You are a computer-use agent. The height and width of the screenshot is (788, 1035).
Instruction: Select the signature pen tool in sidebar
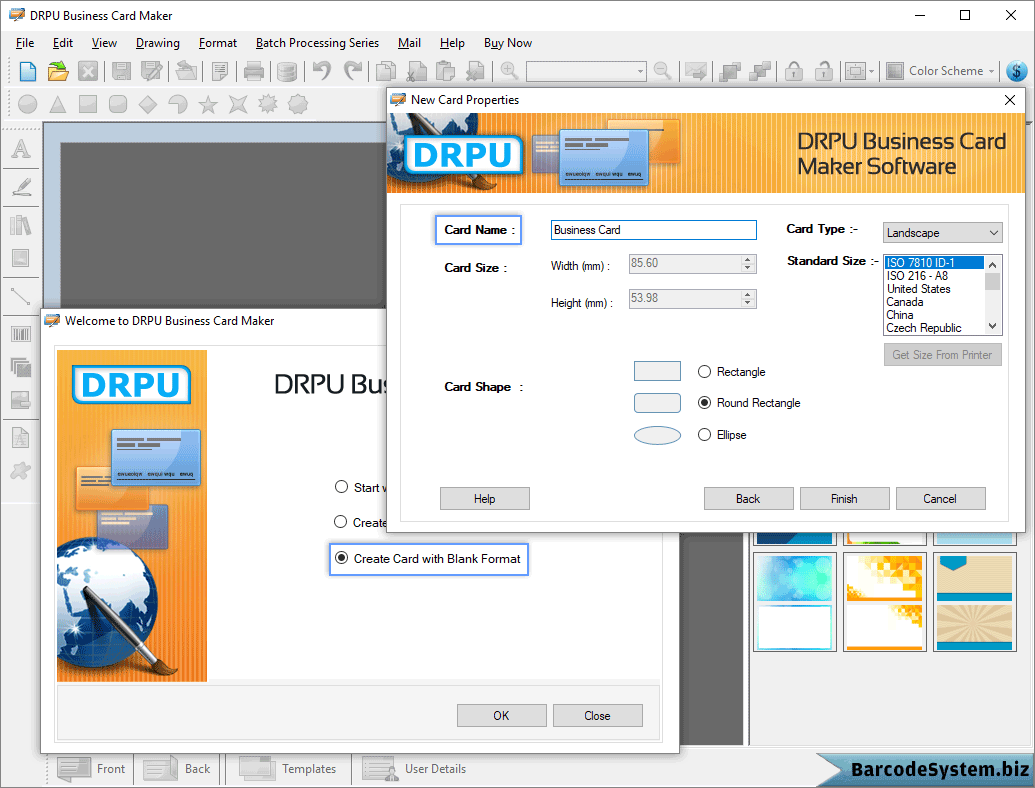click(21, 187)
